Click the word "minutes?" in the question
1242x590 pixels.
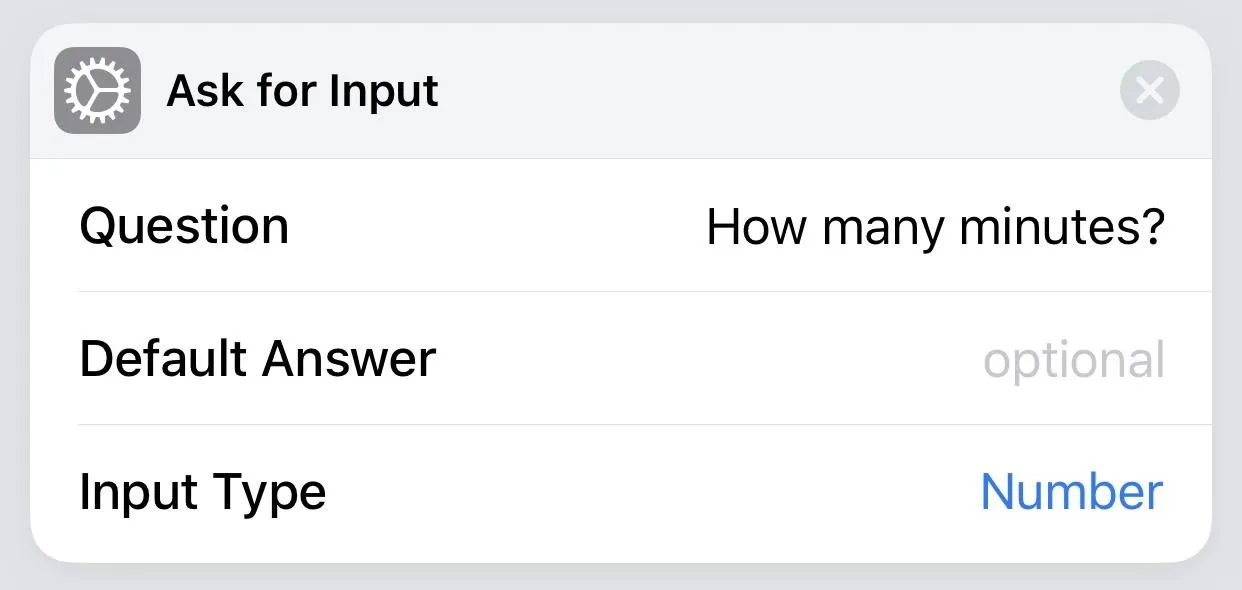[x=1062, y=227]
